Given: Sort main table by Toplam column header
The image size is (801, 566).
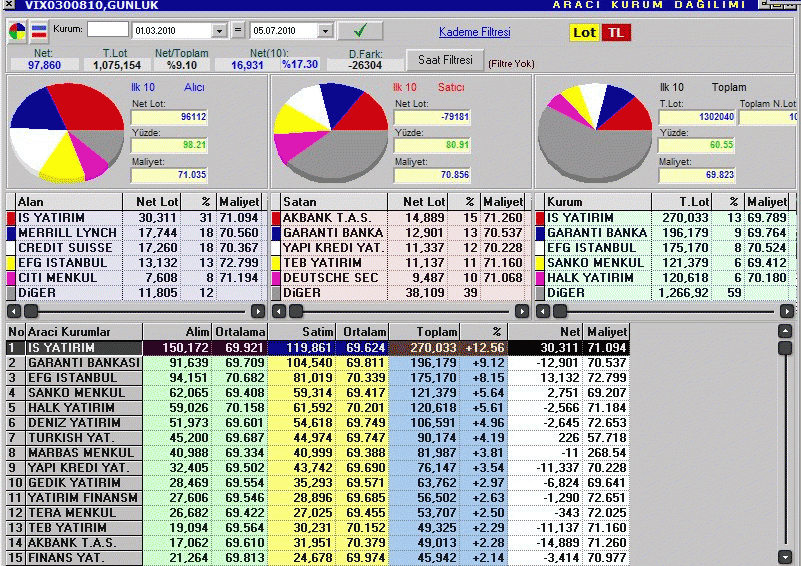Looking at the screenshot, I should coord(424,332).
